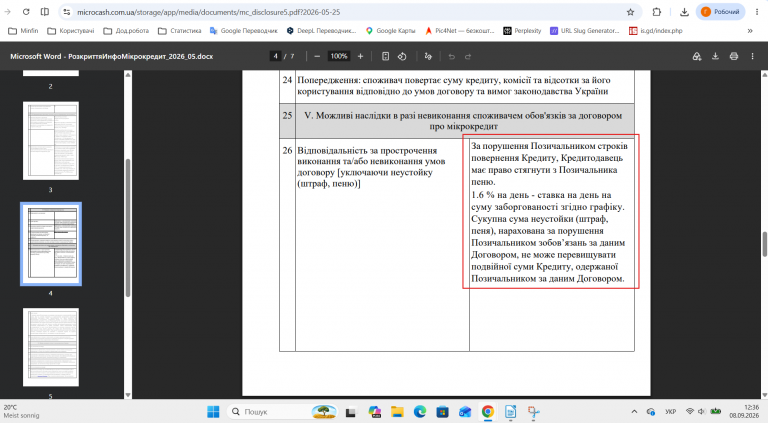Screen dimensions: 768x423
Task: Zoom out the PDF with minus
Action: [x=317, y=56]
